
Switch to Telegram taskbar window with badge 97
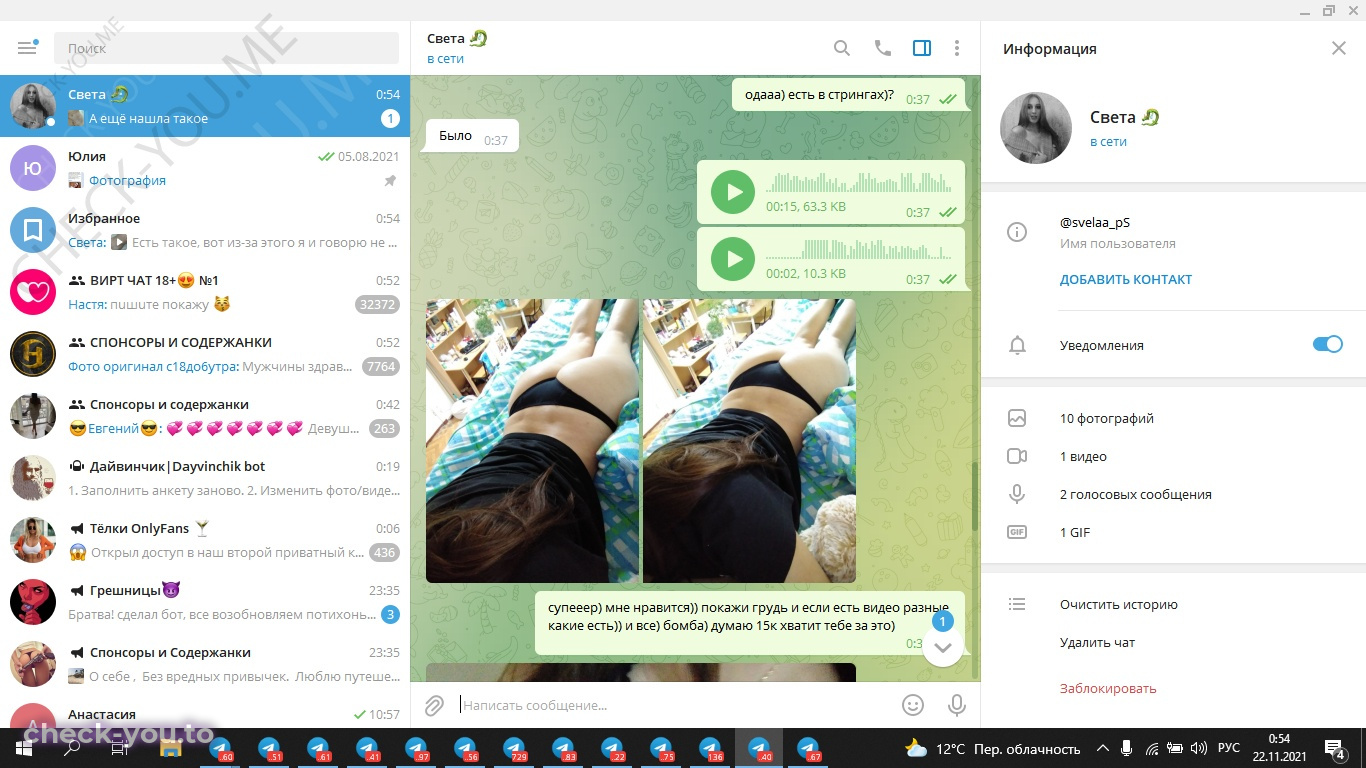point(416,748)
